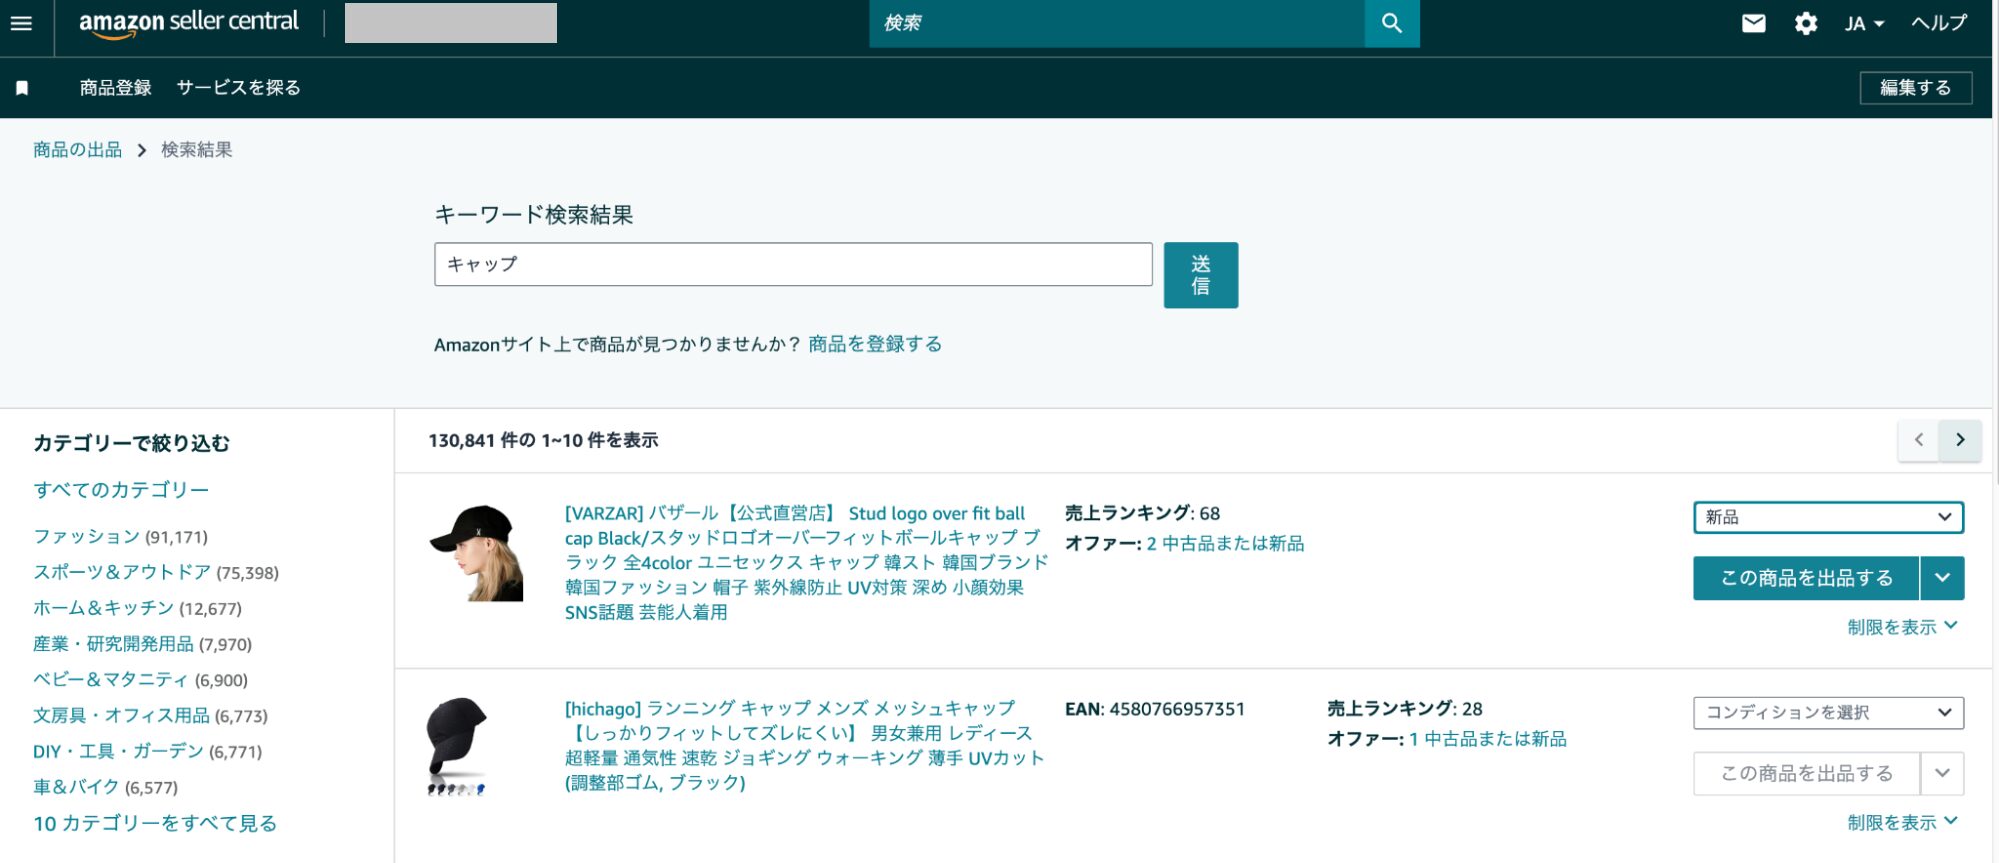Screen dimensions: 1999x863
Task: Open the hamburger navigation menu
Action: click(x=21, y=23)
